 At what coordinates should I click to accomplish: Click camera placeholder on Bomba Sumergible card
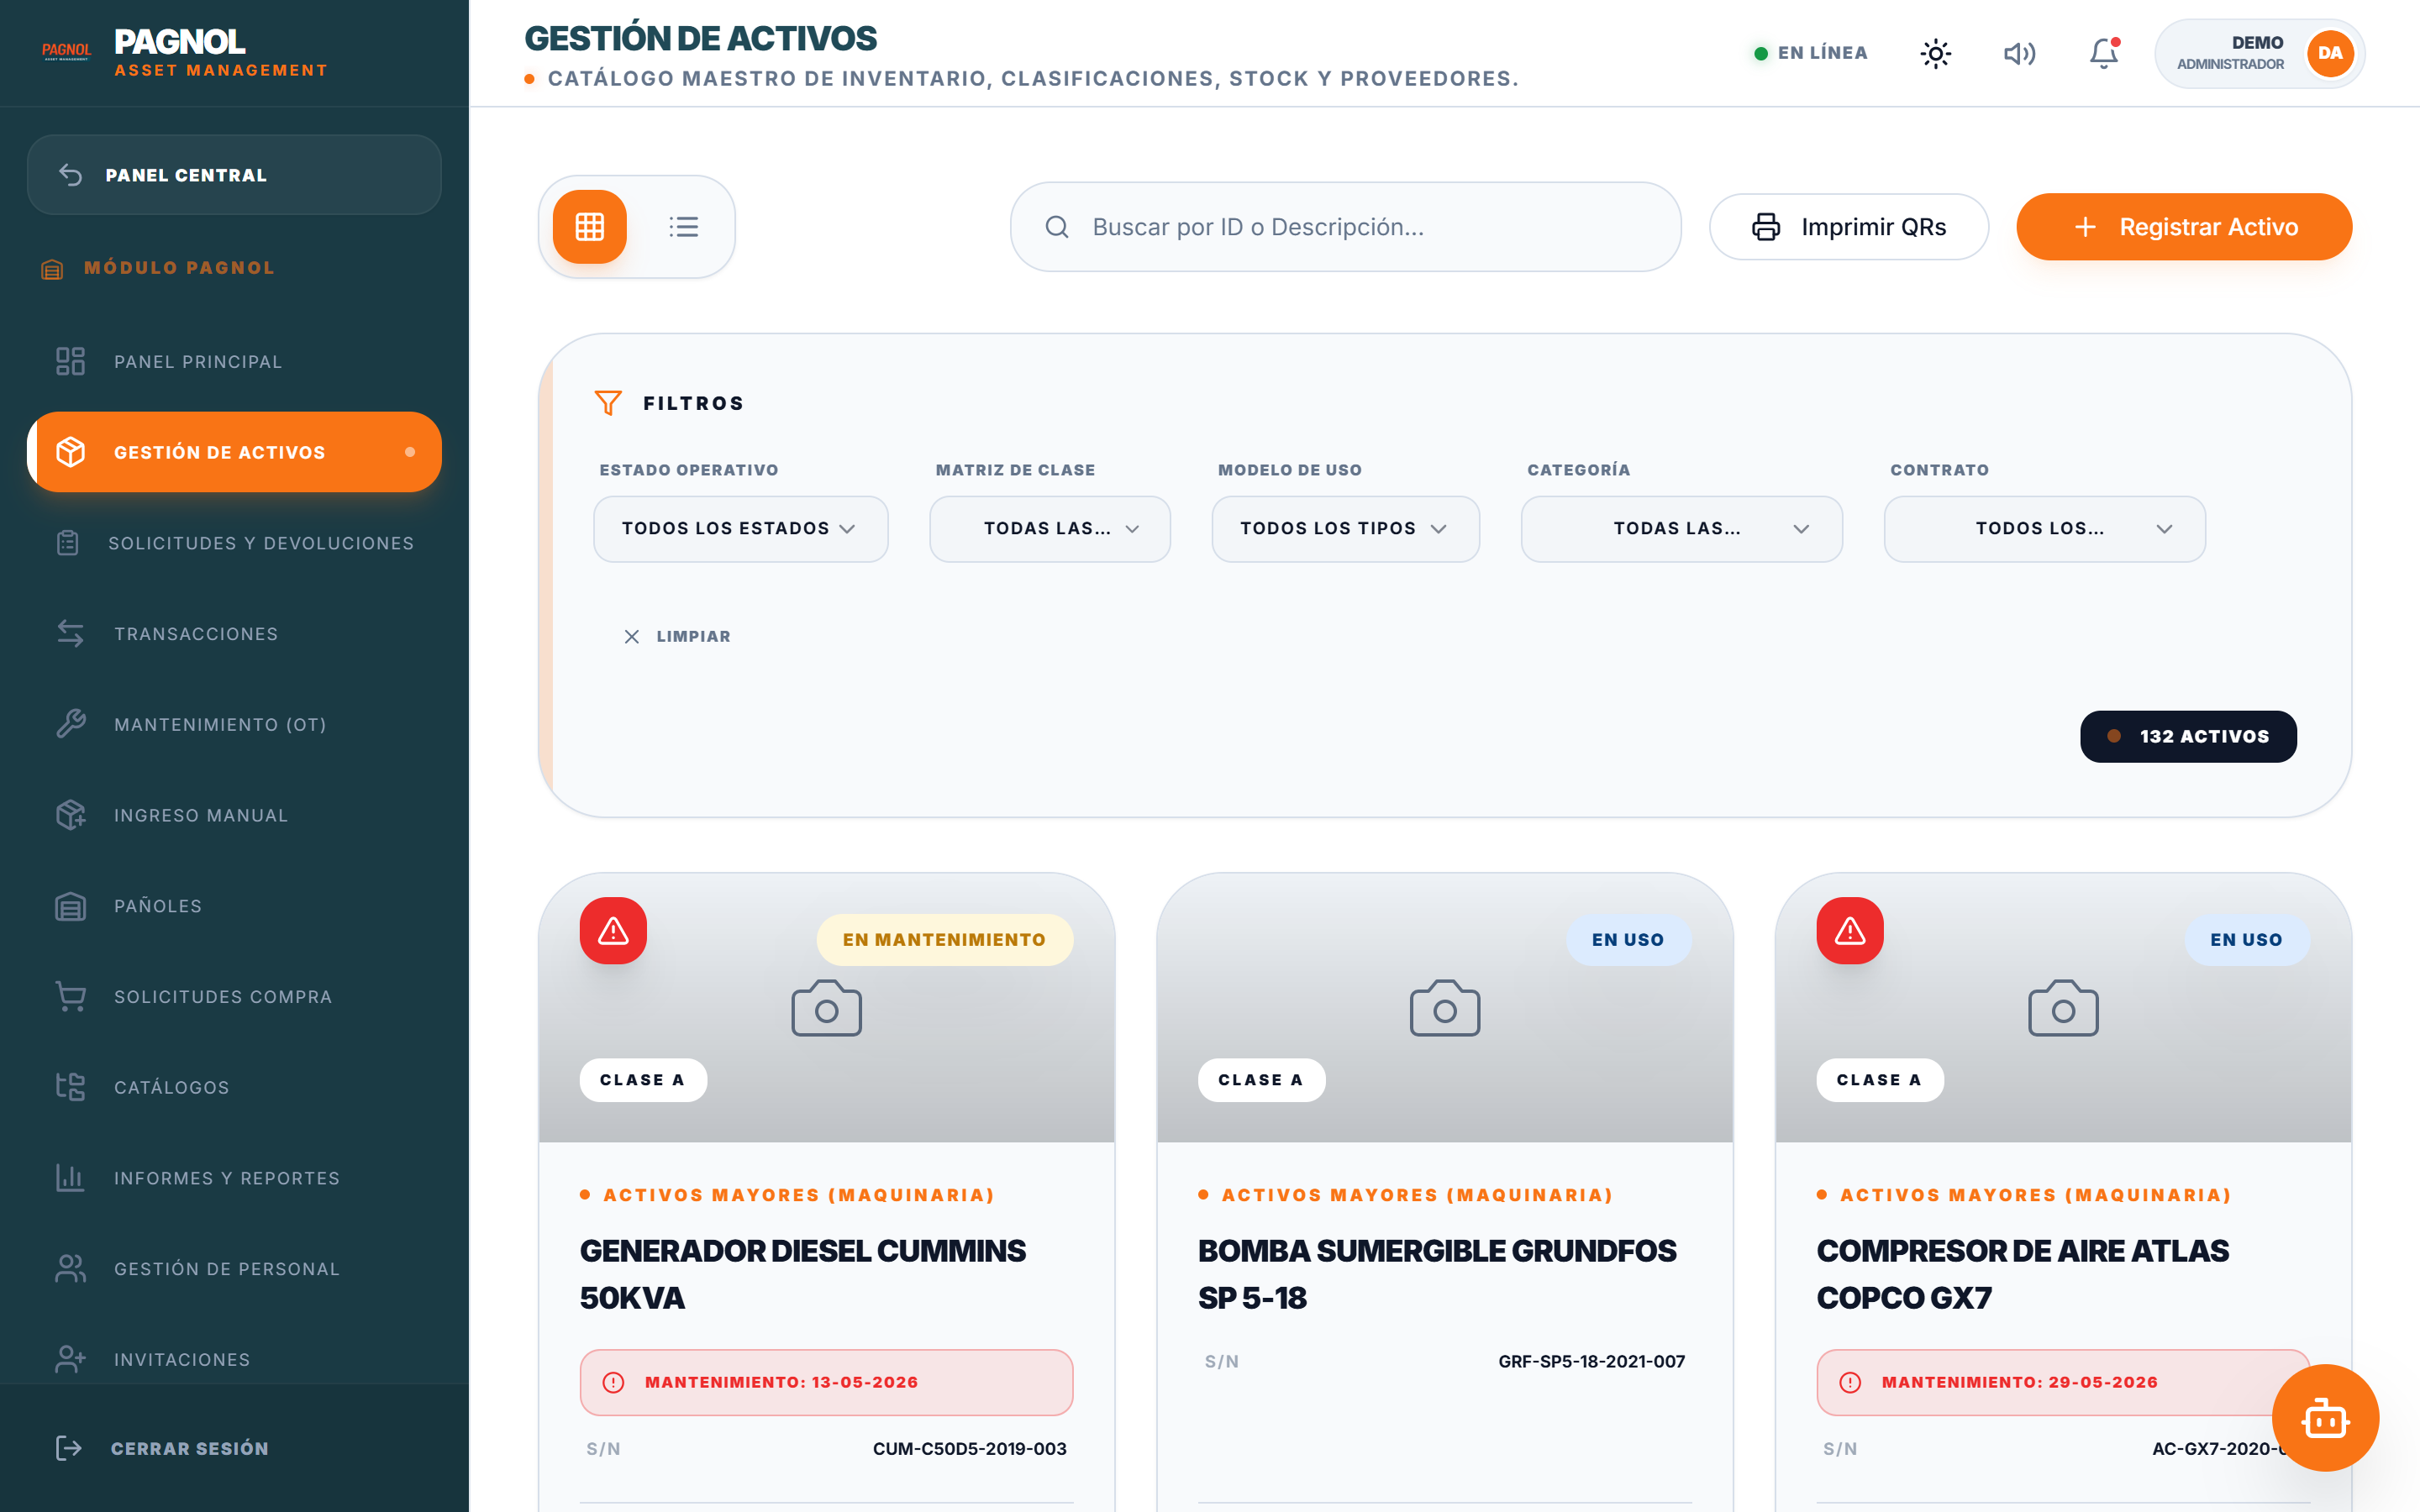point(1444,1008)
